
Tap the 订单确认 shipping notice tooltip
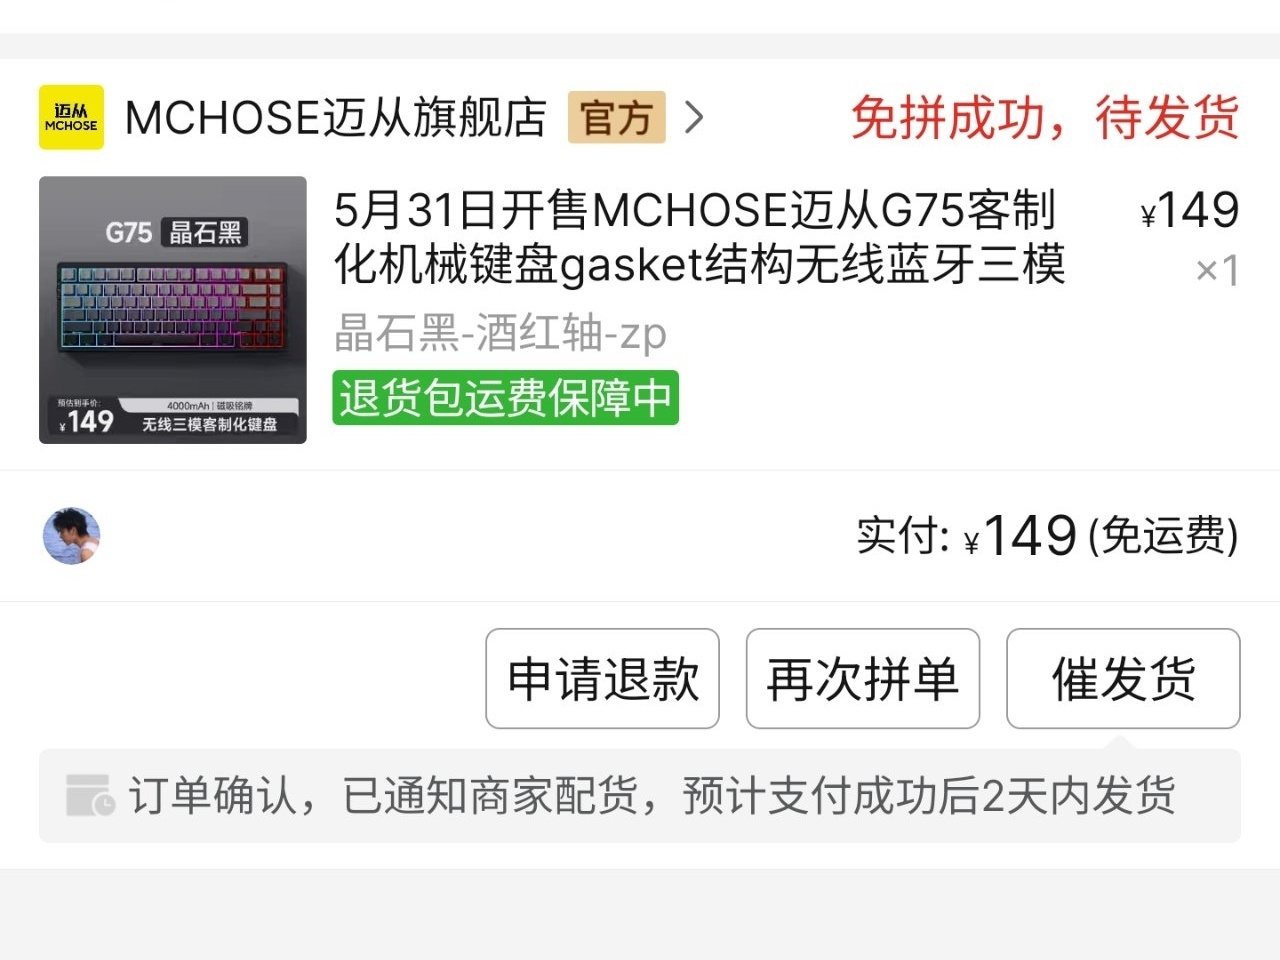(x=640, y=796)
